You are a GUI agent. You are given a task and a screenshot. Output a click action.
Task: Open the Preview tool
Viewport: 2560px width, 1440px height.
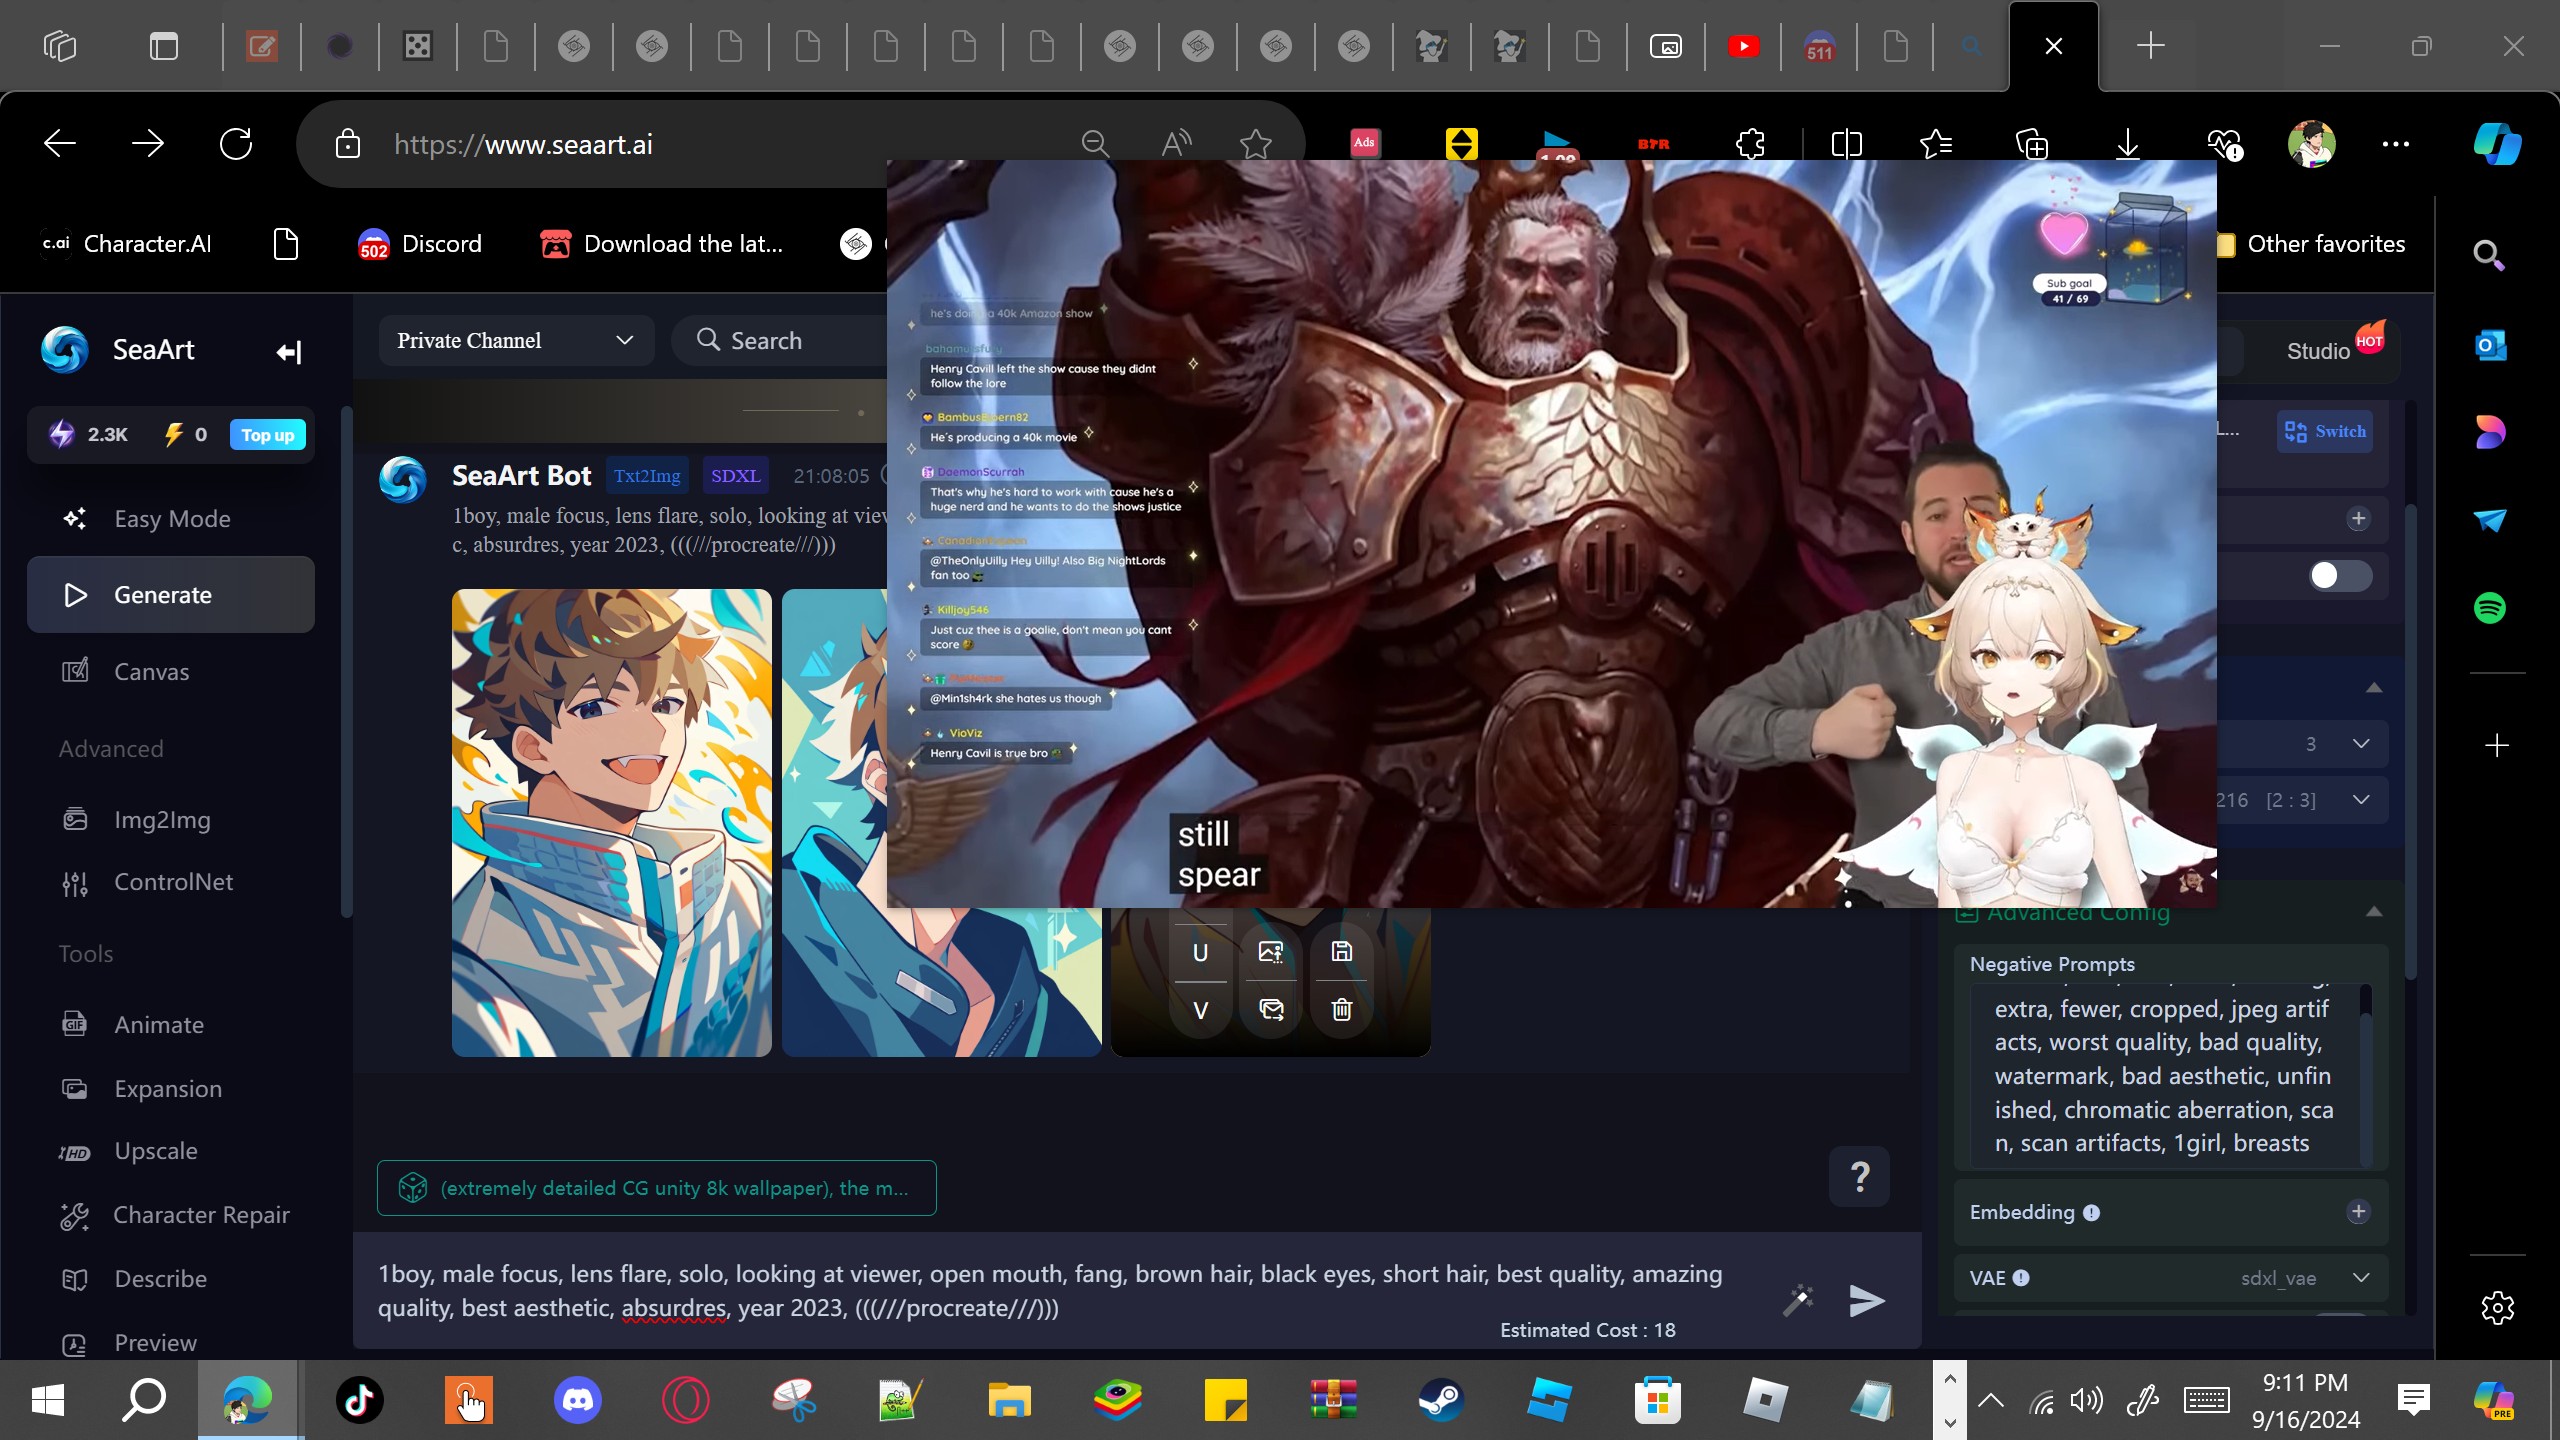pyautogui.click(x=171, y=1343)
